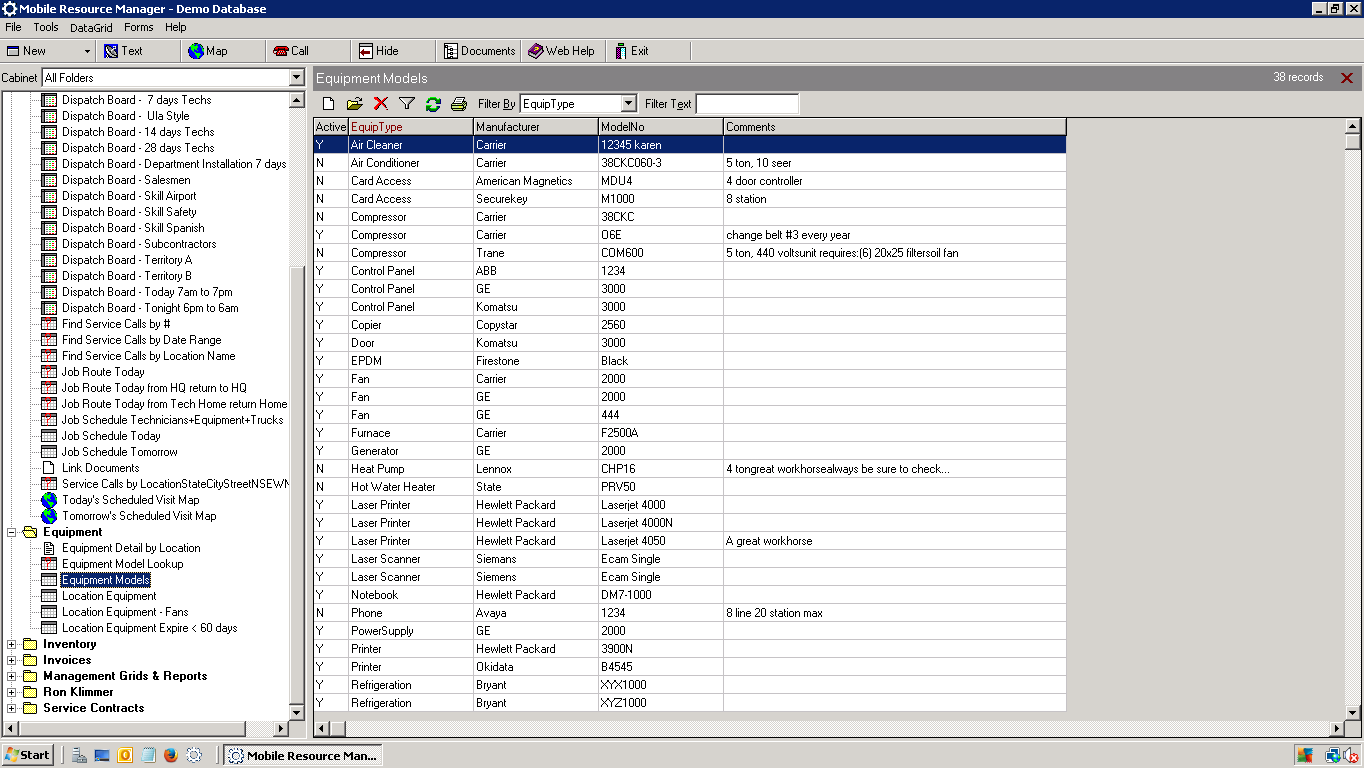1364x768 pixels.
Task: Select the Phone Avaya row
Action: click(x=690, y=613)
